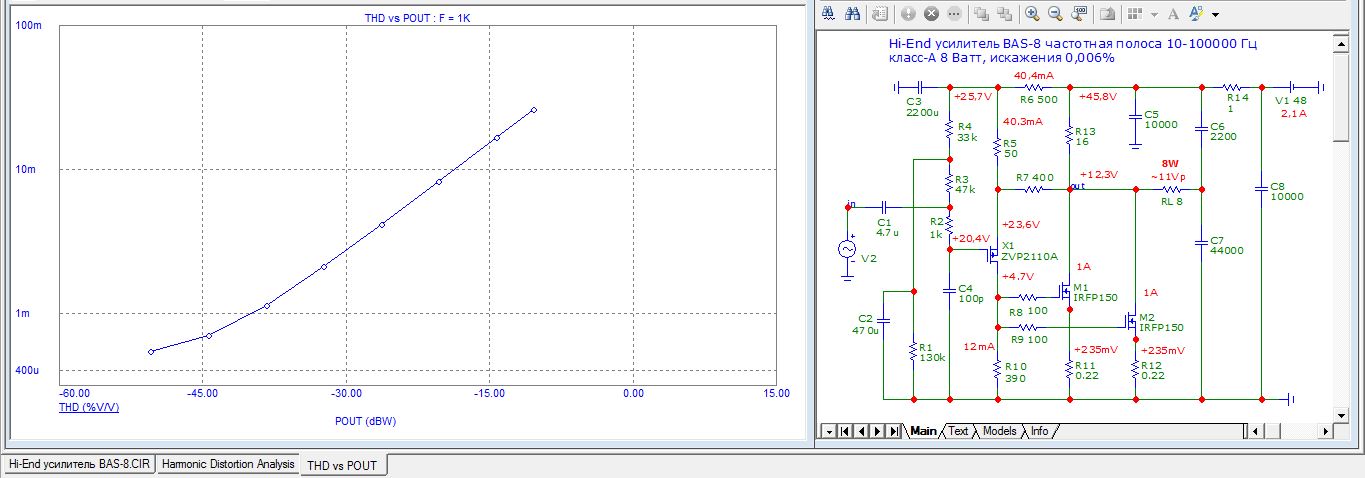Viewport: 1365px width, 478px height.
Task: Open page list dropdown left of Main tab
Action: (x=827, y=431)
